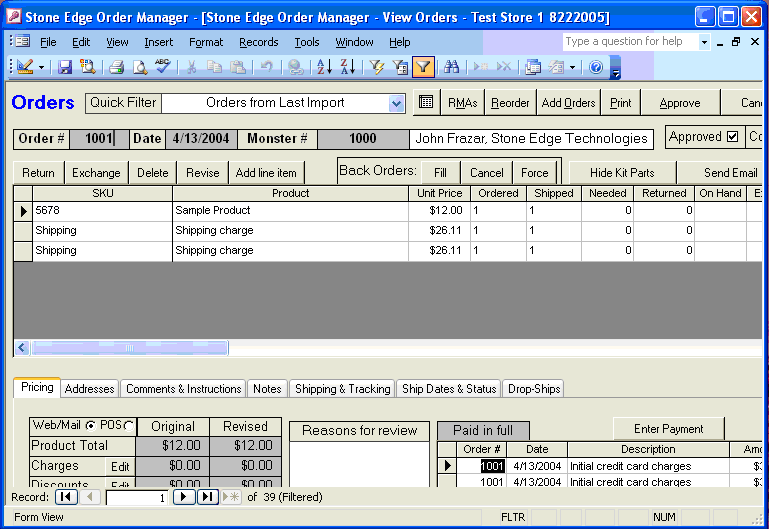Open the Records menu
This screenshot has height=529, width=769.
click(258, 42)
